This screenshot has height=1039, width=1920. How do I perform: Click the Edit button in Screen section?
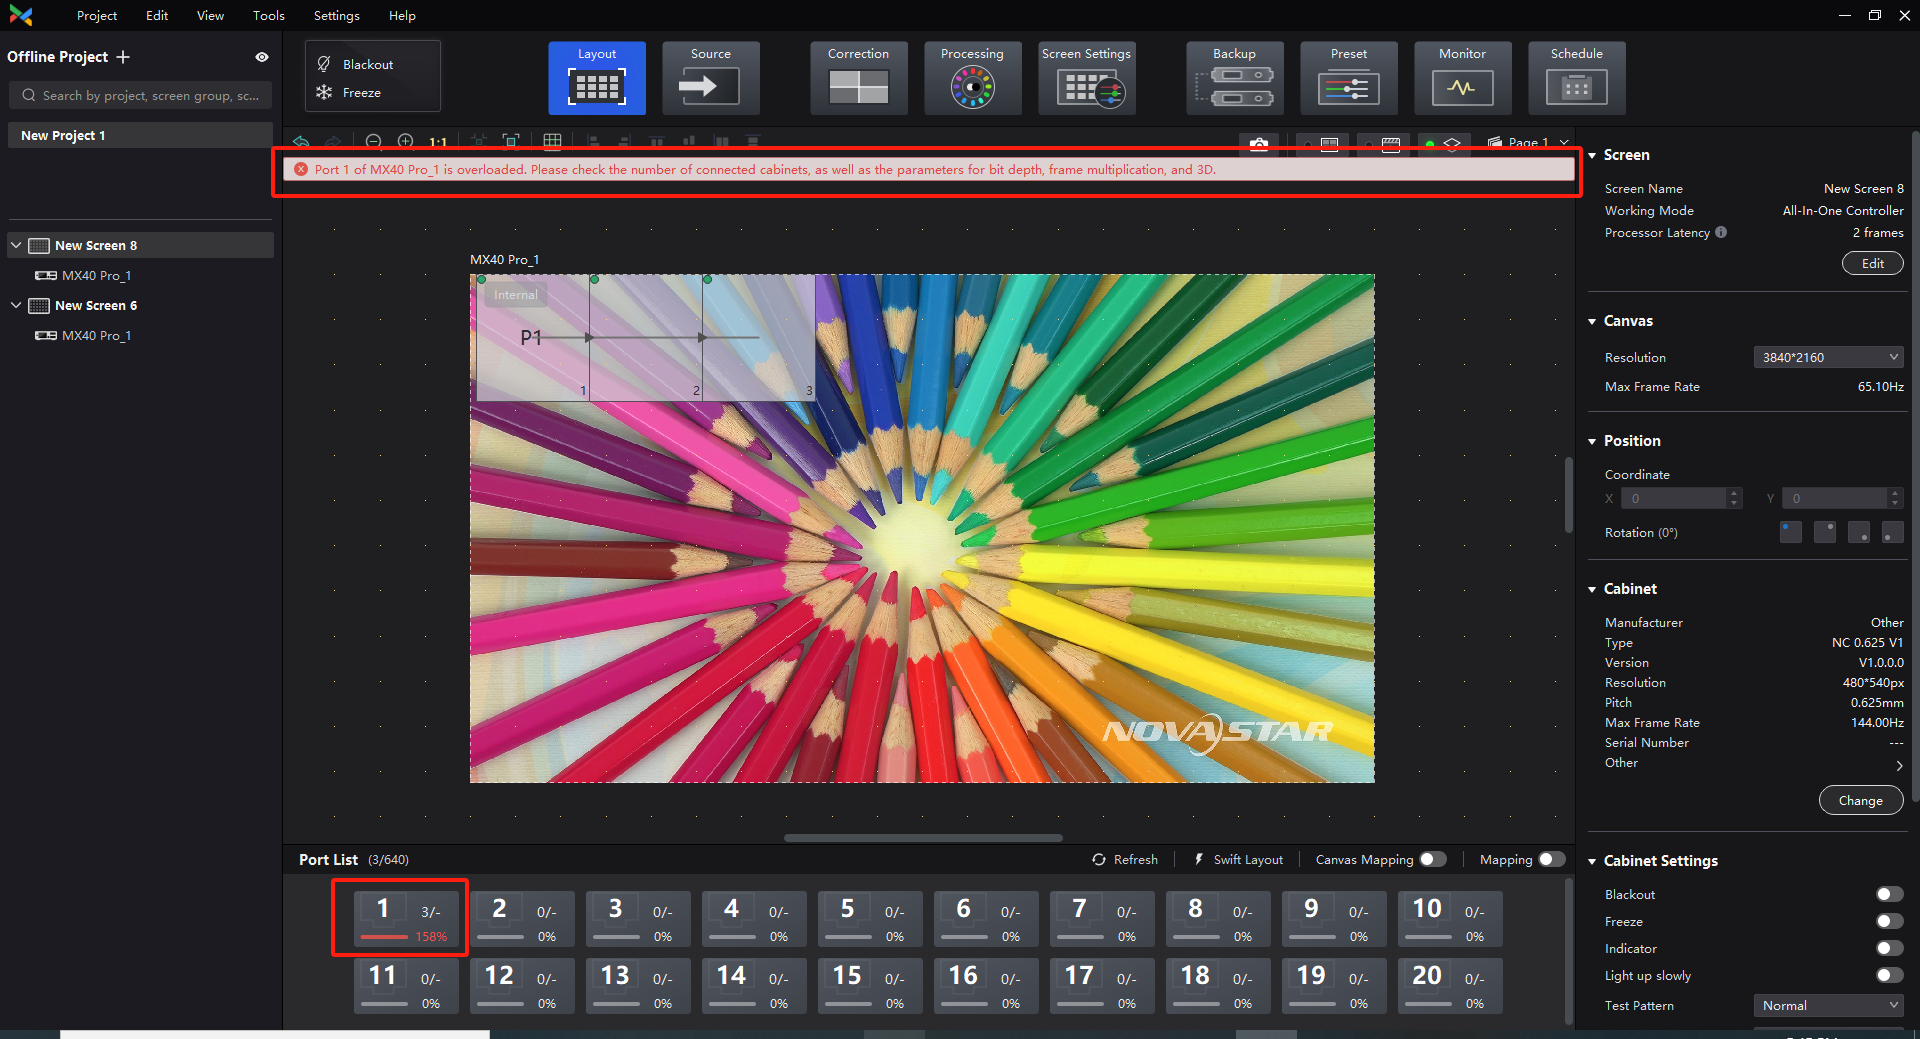(1872, 263)
